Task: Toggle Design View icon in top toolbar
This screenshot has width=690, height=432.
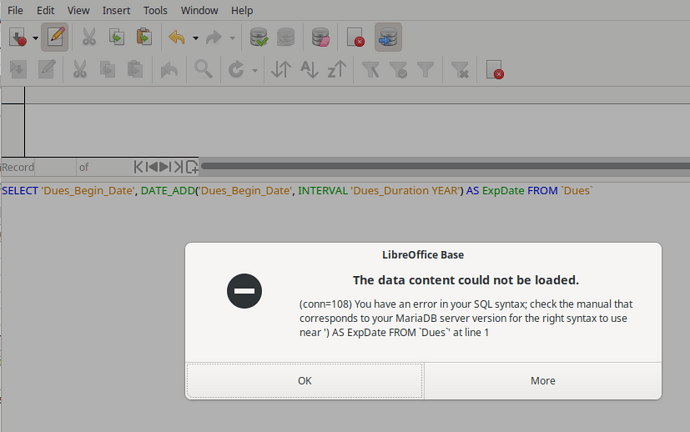Action: click(x=355, y=37)
